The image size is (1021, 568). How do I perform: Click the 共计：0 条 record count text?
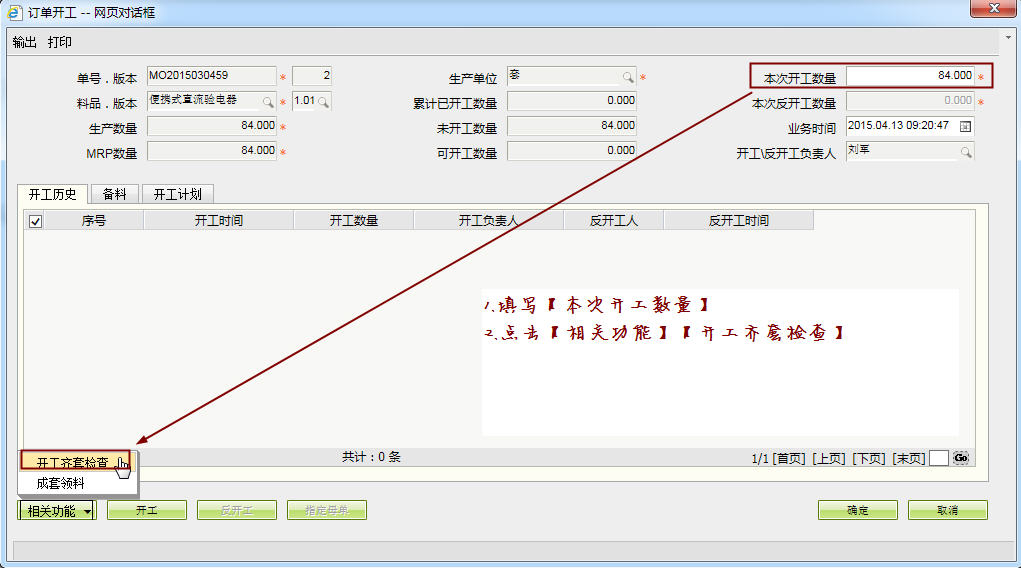(x=371, y=457)
